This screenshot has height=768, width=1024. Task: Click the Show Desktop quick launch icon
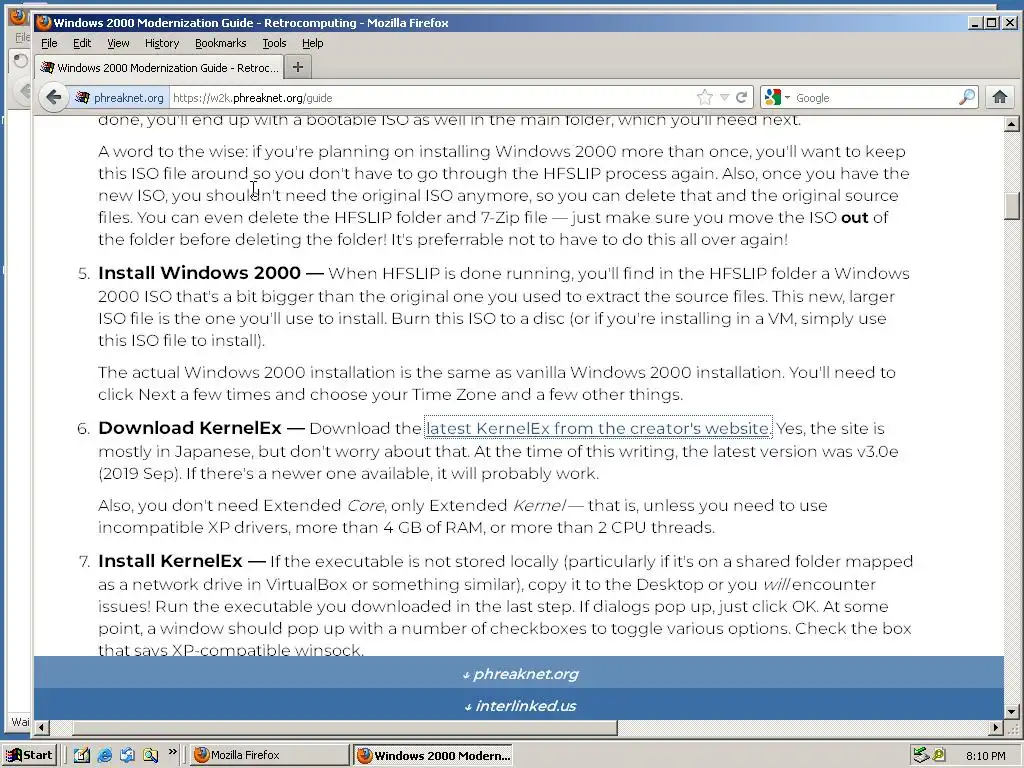tap(82, 755)
